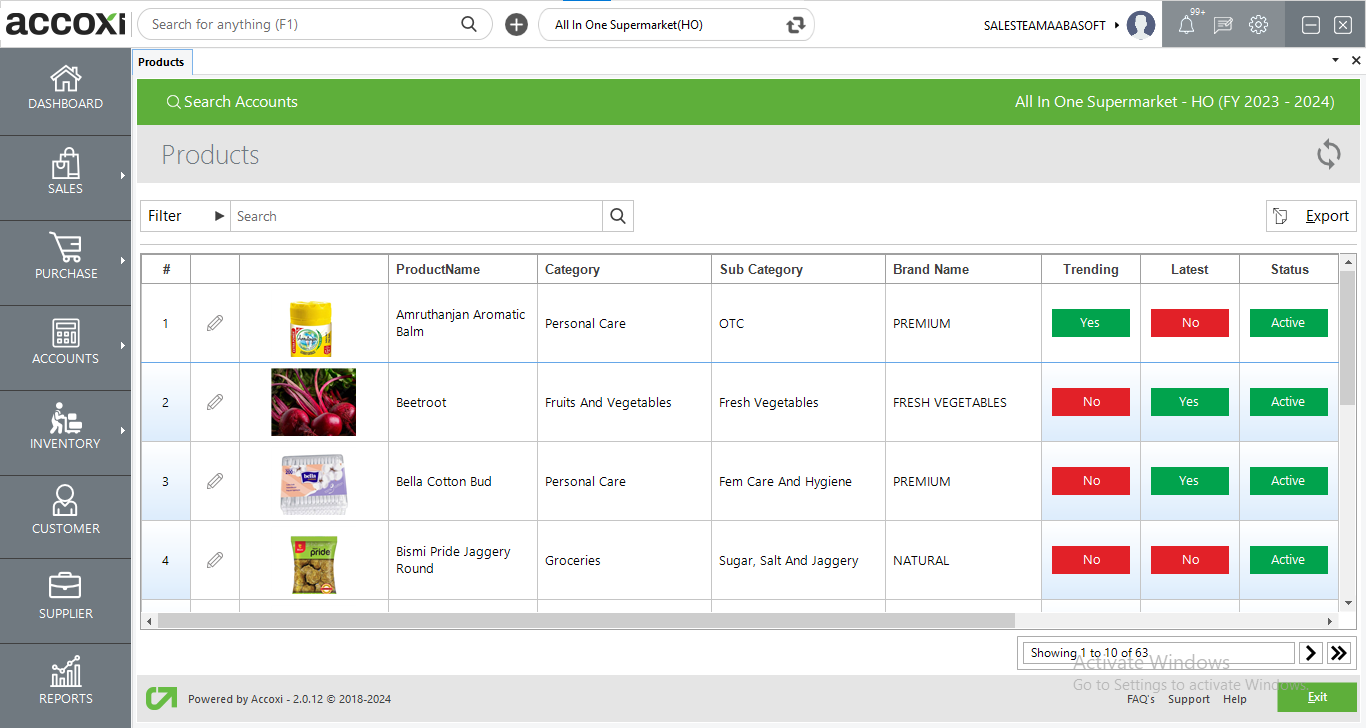The image size is (1366, 728).
Task: Open the Support link in footer
Action: (1188, 699)
